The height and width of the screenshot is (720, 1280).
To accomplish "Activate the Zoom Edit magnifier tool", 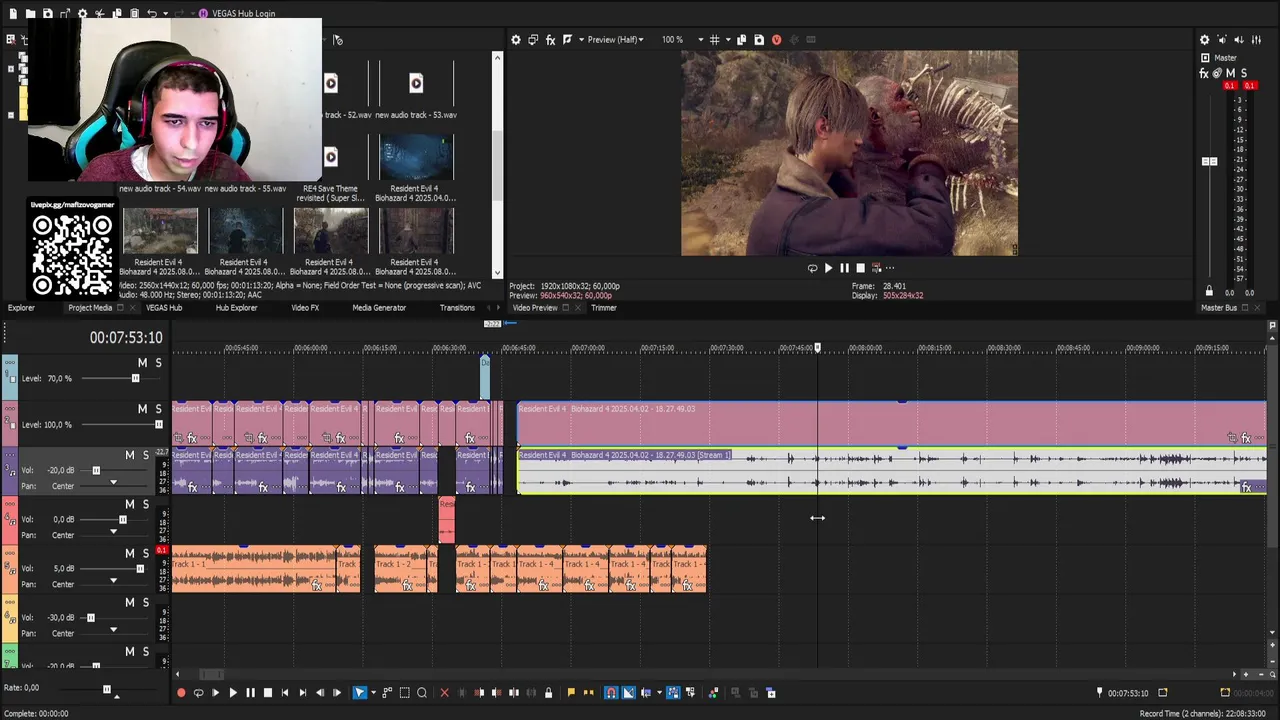I will (x=422, y=693).
